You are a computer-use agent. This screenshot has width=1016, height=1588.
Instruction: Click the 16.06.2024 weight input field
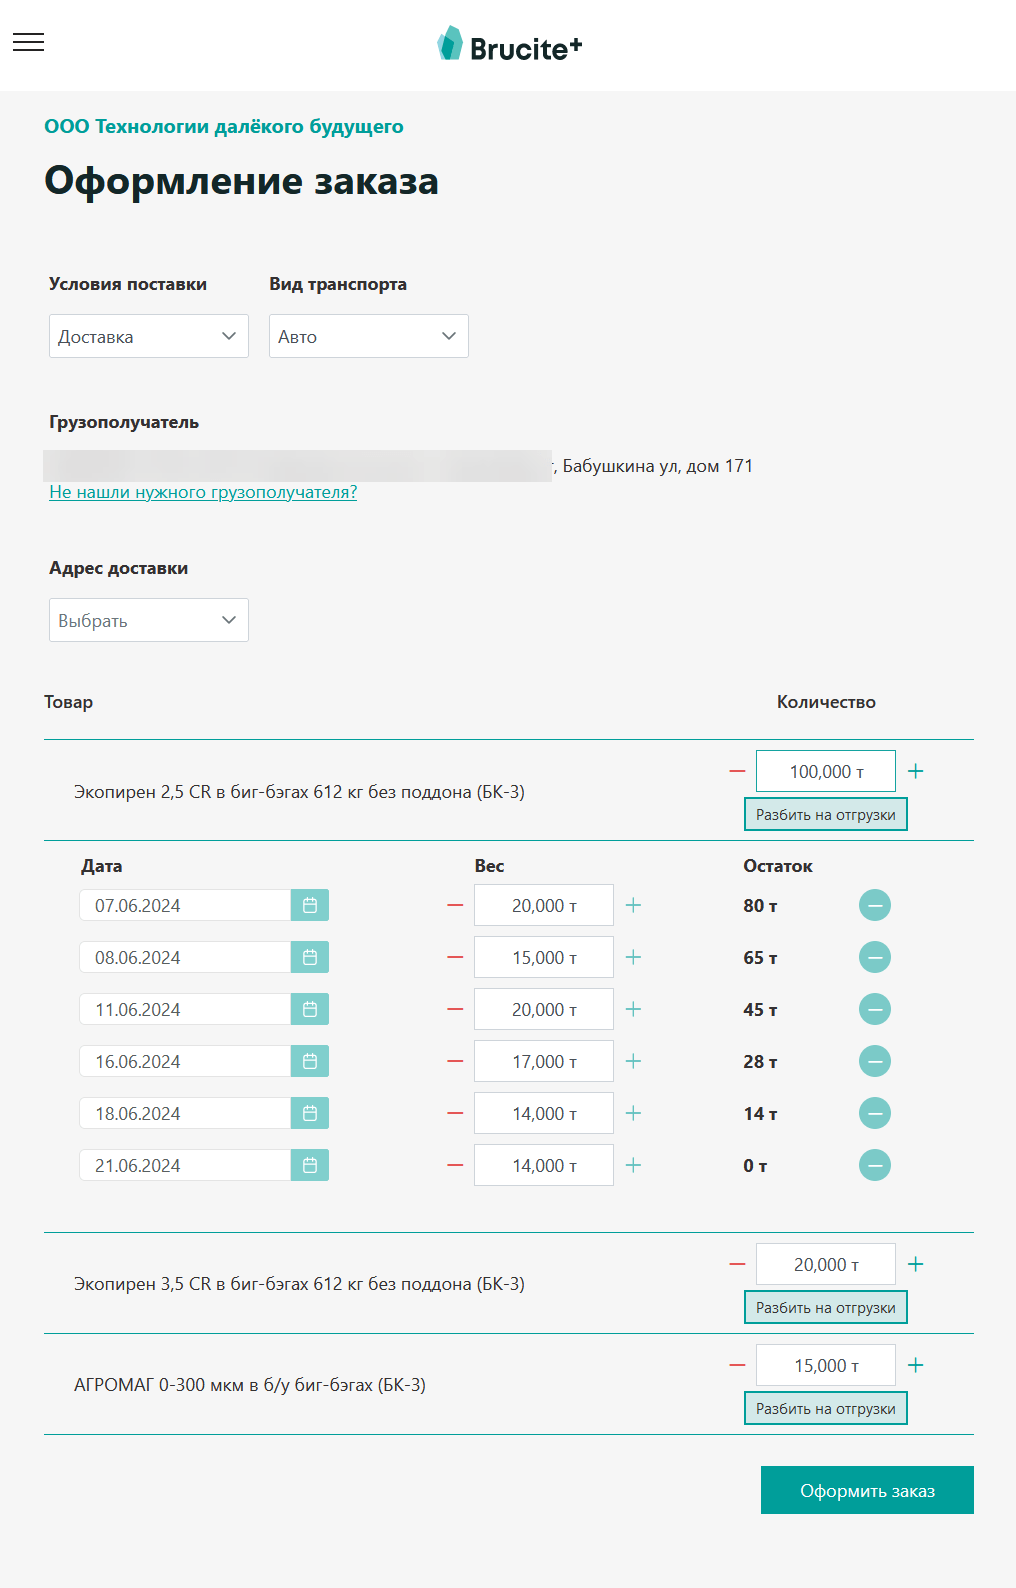click(544, 1062)
